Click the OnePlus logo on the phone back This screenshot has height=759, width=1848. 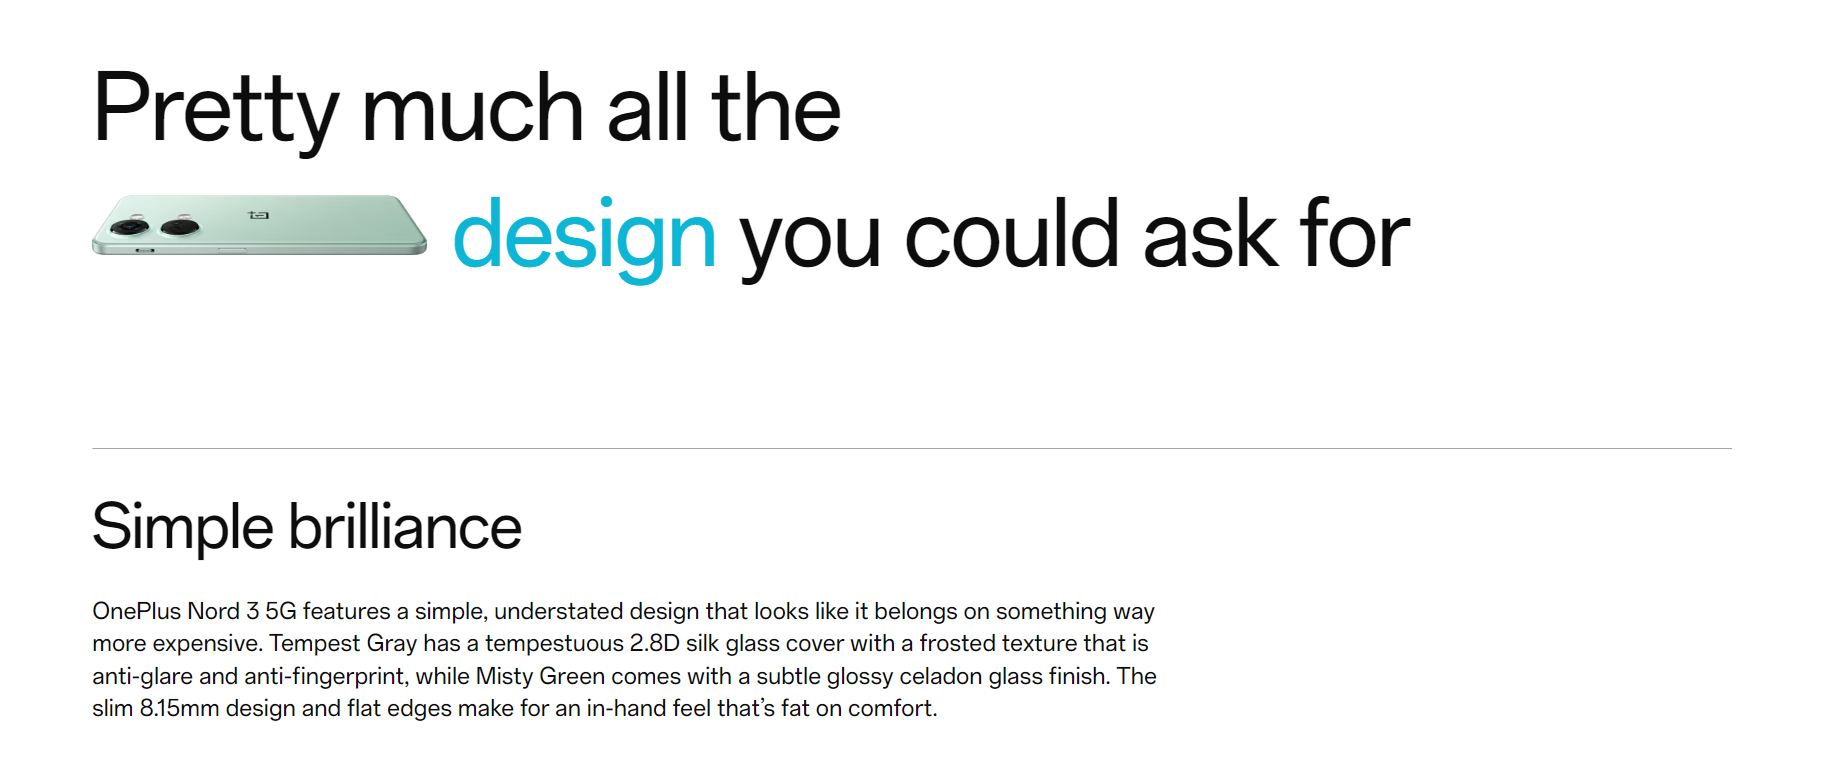[x=258, y=215]
